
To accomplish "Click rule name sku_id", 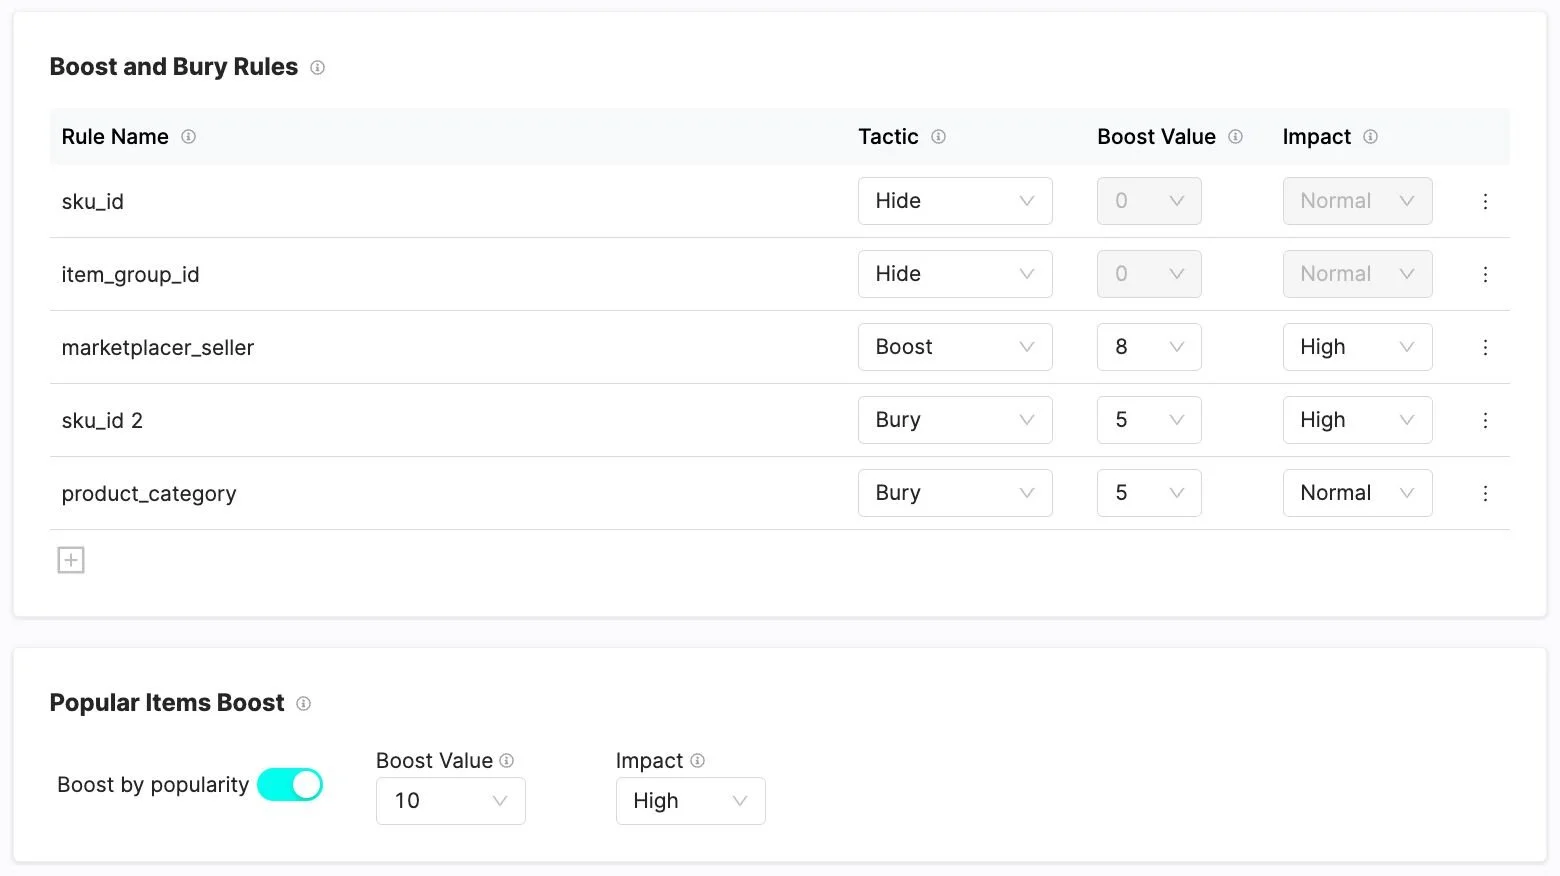I will click(x=92, y=202).
